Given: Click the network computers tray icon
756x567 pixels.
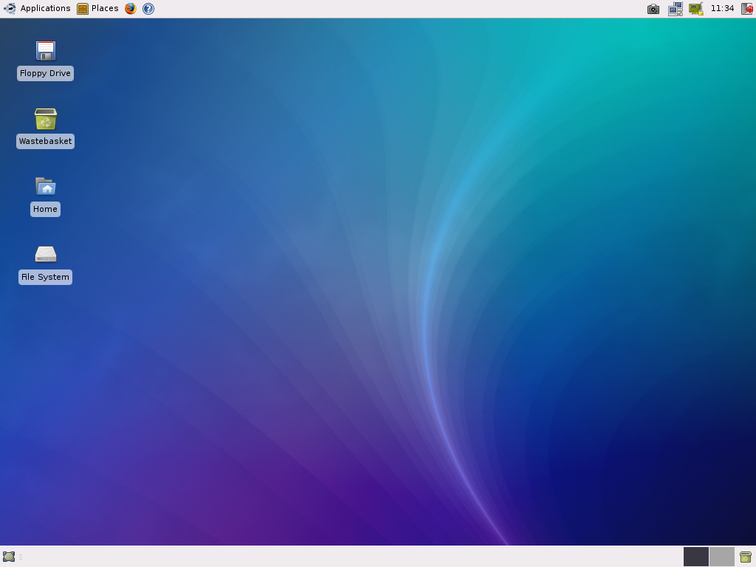Looking at the screenshot, I should coord(675,9).
